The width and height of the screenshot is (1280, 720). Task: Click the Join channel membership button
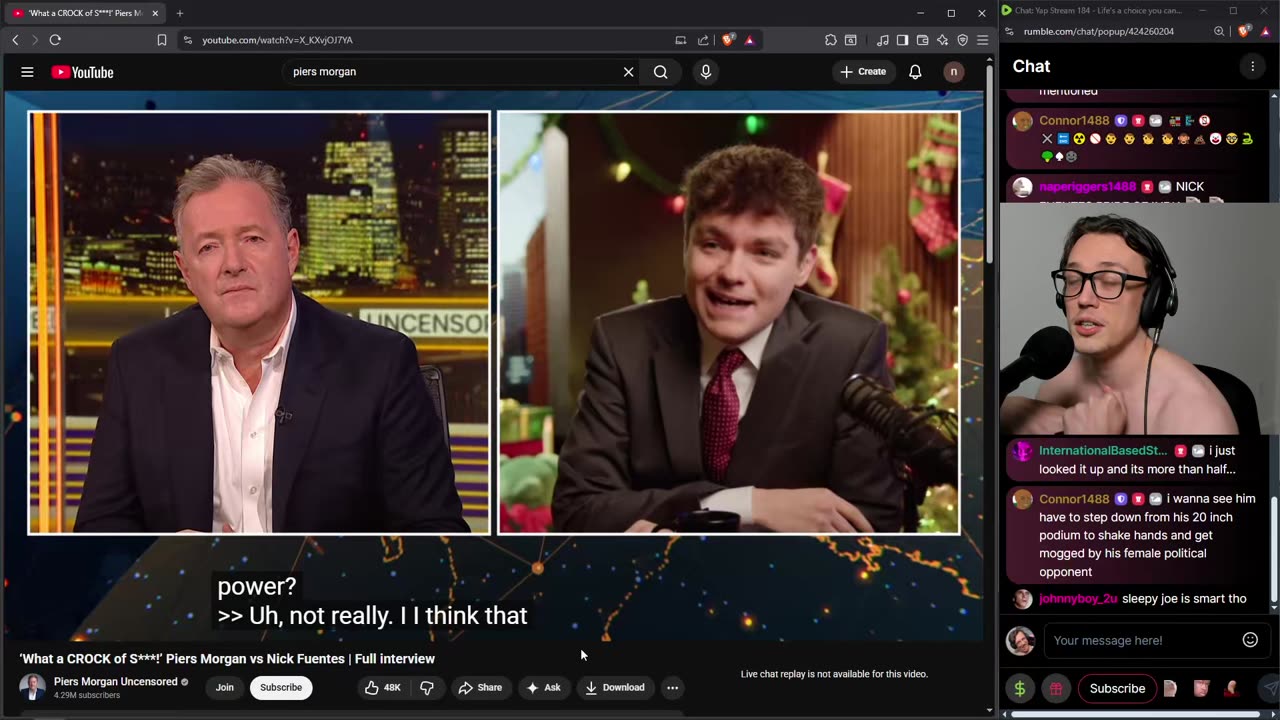coord(225,687)
